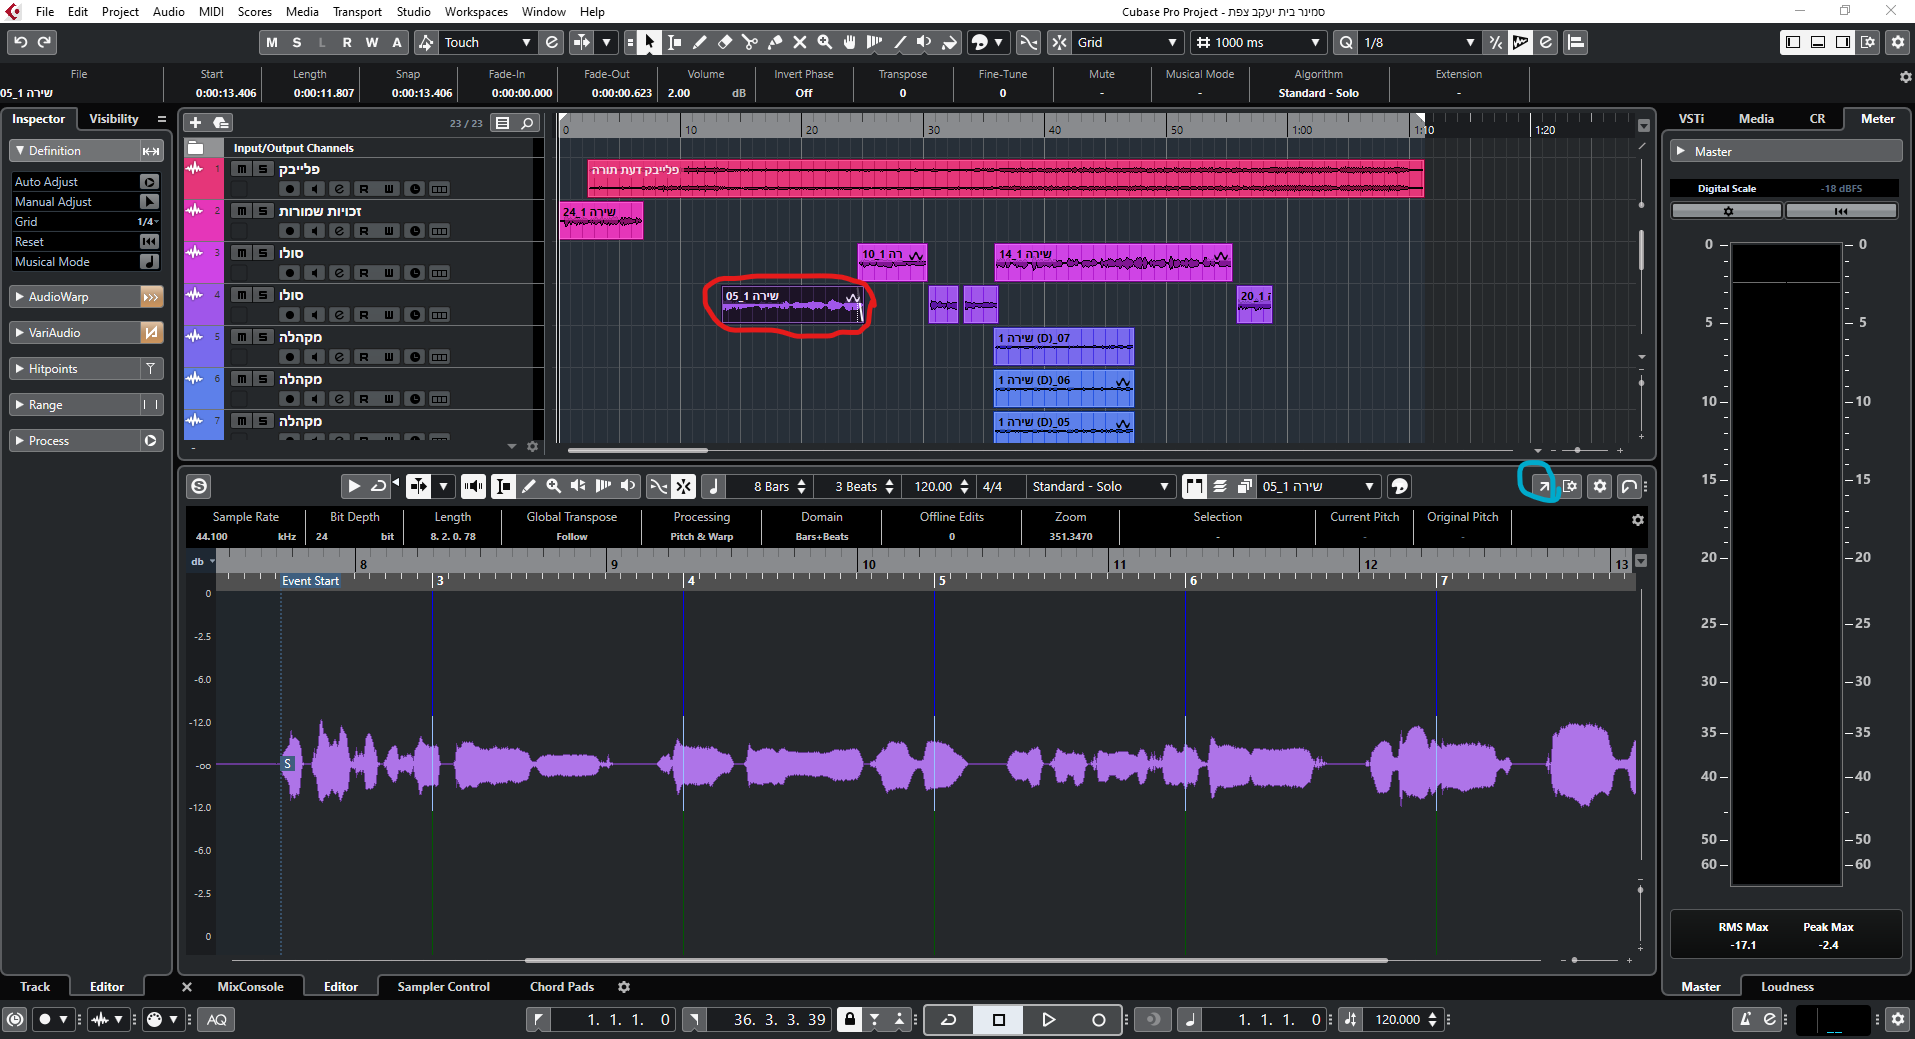Click the Audition Loop icon in sample editor
1915x1039 pixels.
tap(378, 486)
